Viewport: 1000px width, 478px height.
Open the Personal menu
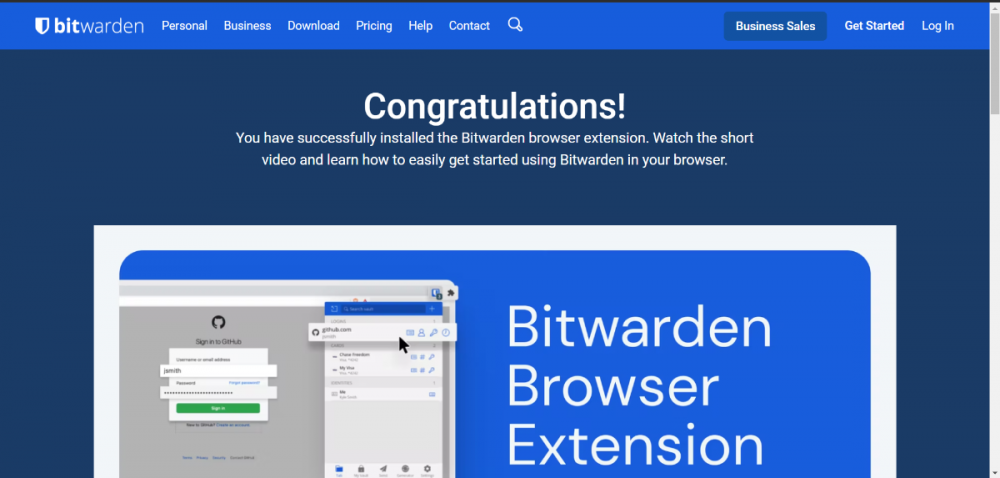point(184,26)
